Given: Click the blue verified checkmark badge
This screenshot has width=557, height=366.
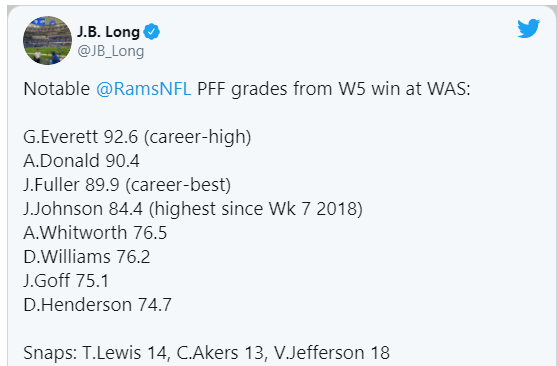Looking at the screenshot, I should click(x=151, y=32).
